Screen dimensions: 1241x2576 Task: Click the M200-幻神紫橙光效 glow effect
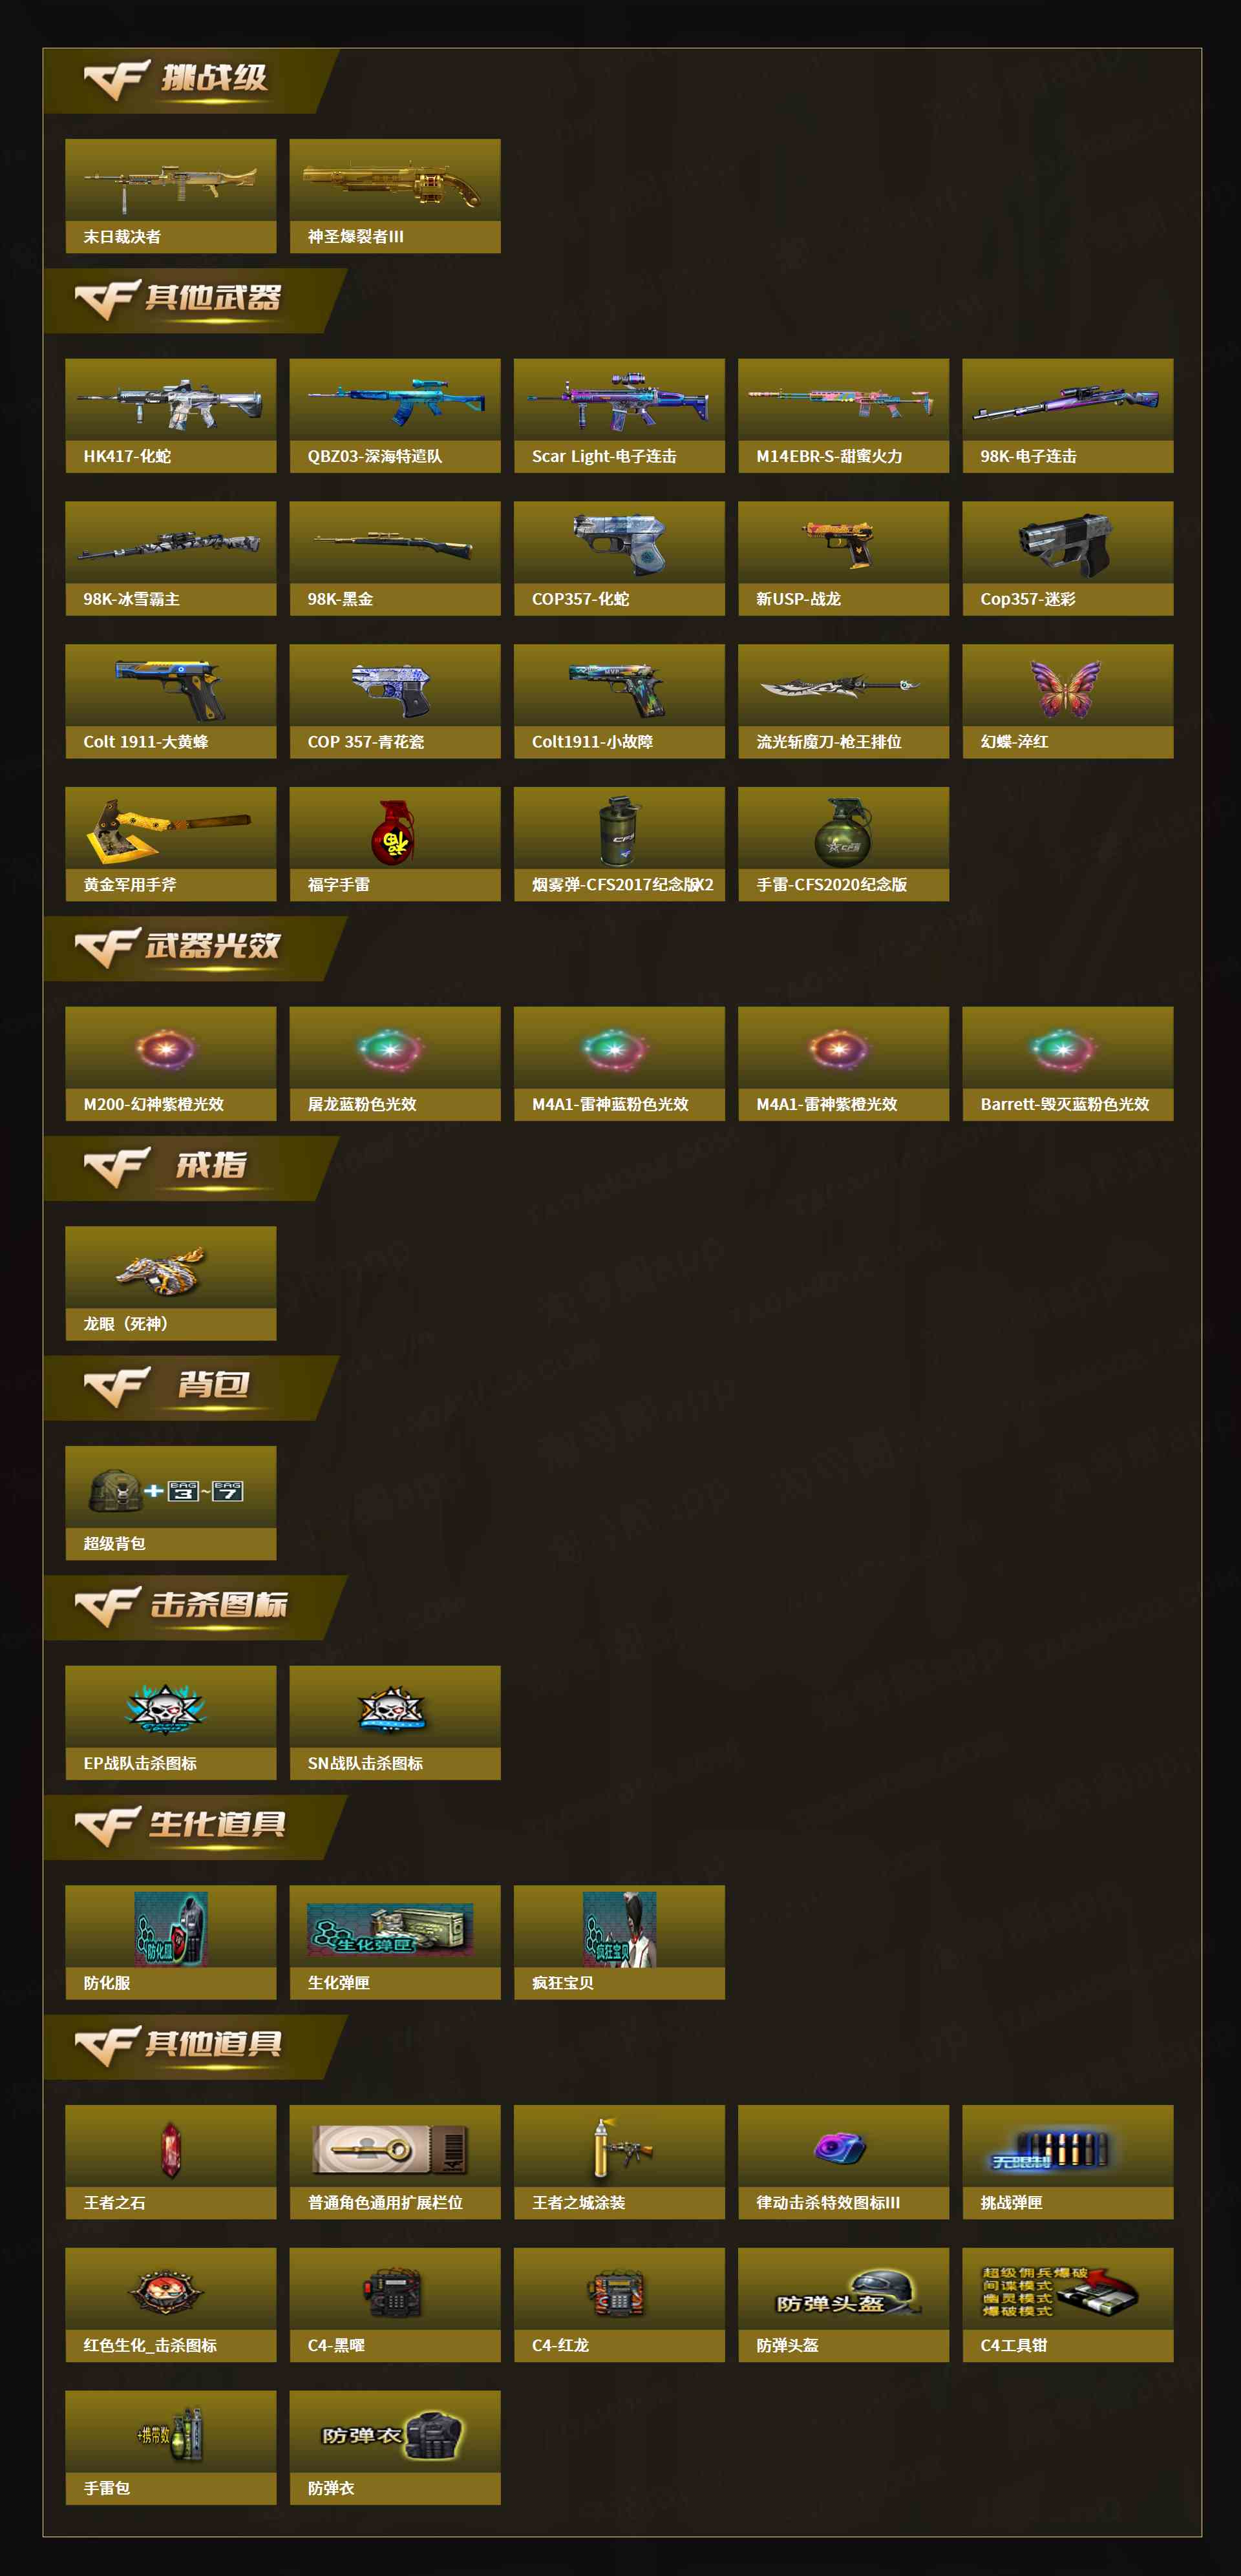coord(171,1064)
